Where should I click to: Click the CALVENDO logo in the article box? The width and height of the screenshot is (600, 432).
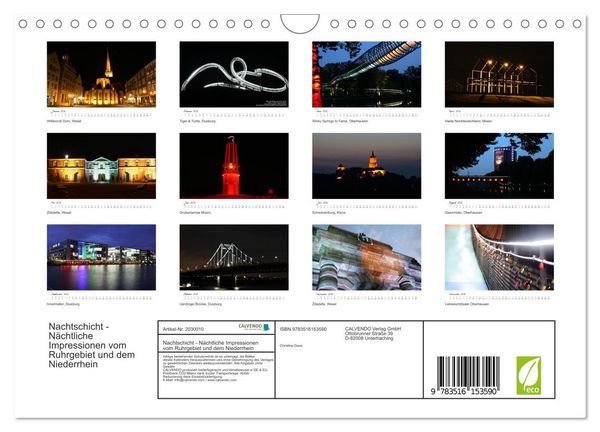click(x=254, y=327)
